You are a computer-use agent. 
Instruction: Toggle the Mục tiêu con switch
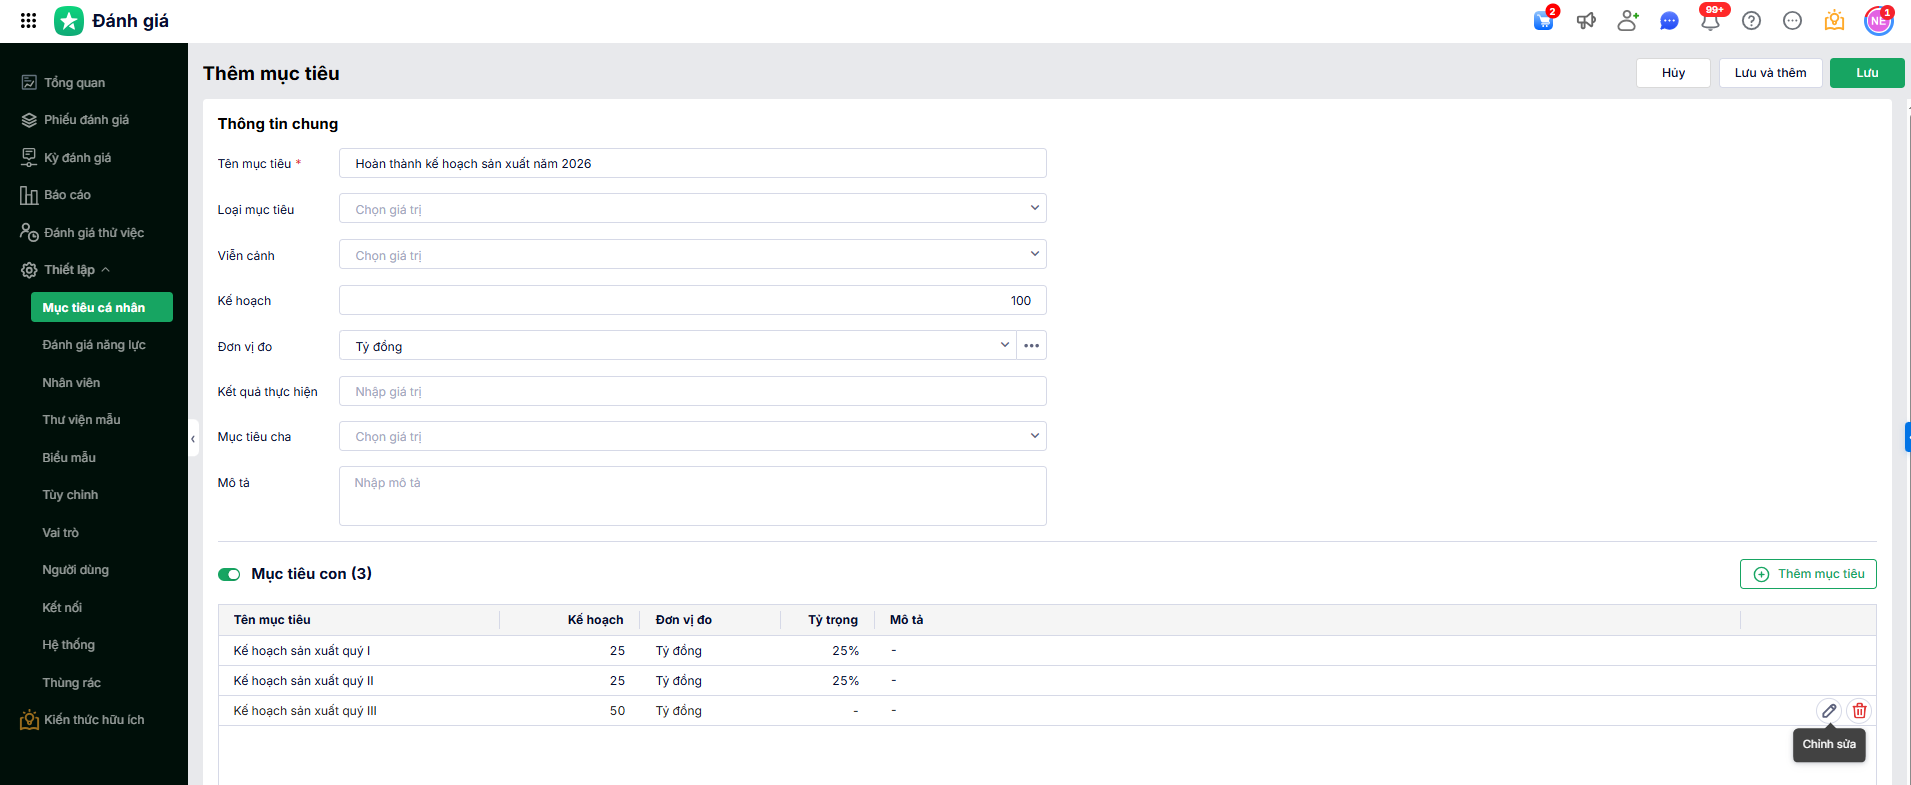(229, 574)
